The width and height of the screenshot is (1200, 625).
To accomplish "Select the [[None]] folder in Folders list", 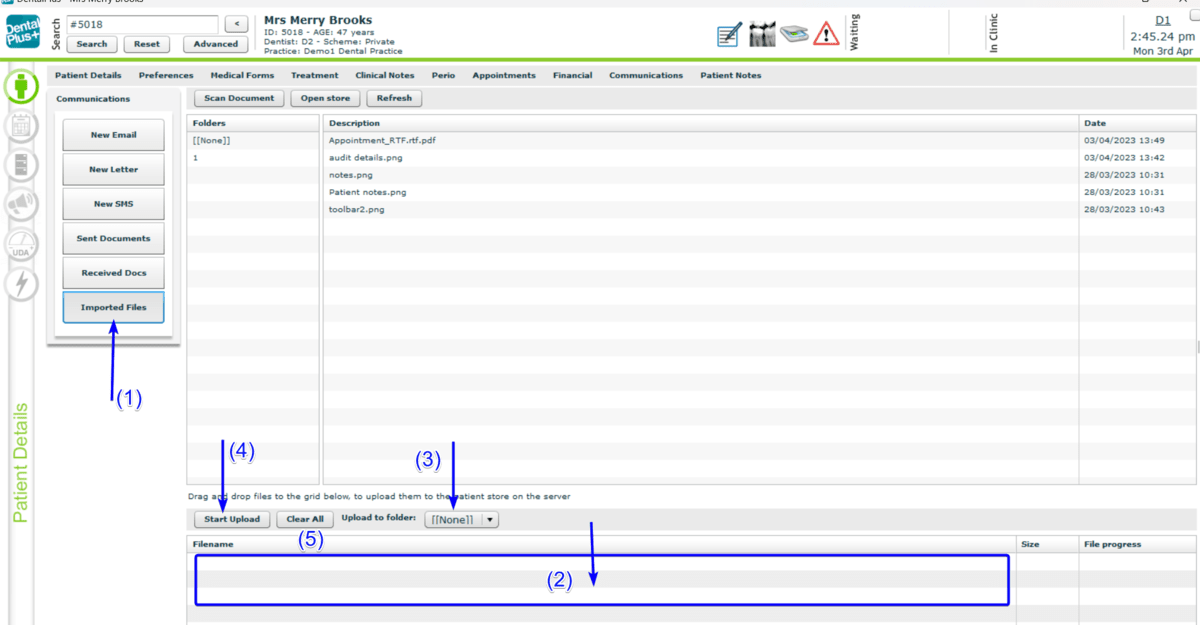I will tap(212, 141).
